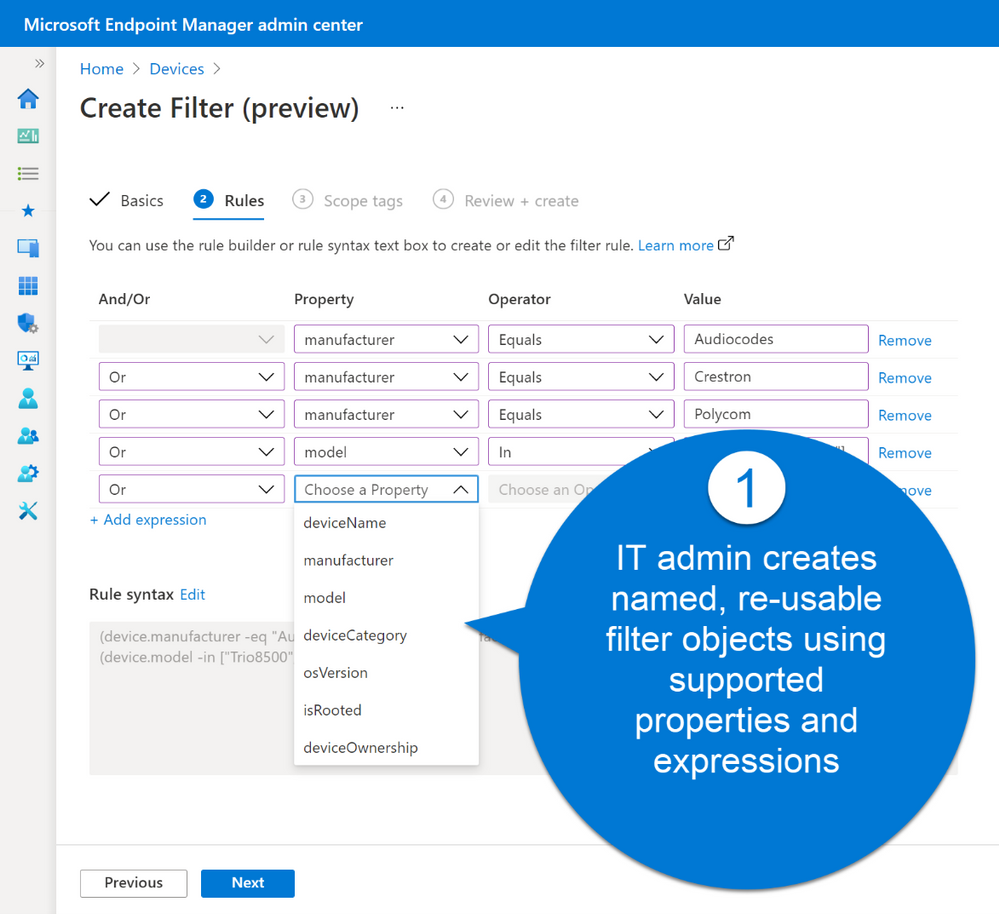
Task: Open And/Or dropdown in Polycom row
Action: (191, 415)
